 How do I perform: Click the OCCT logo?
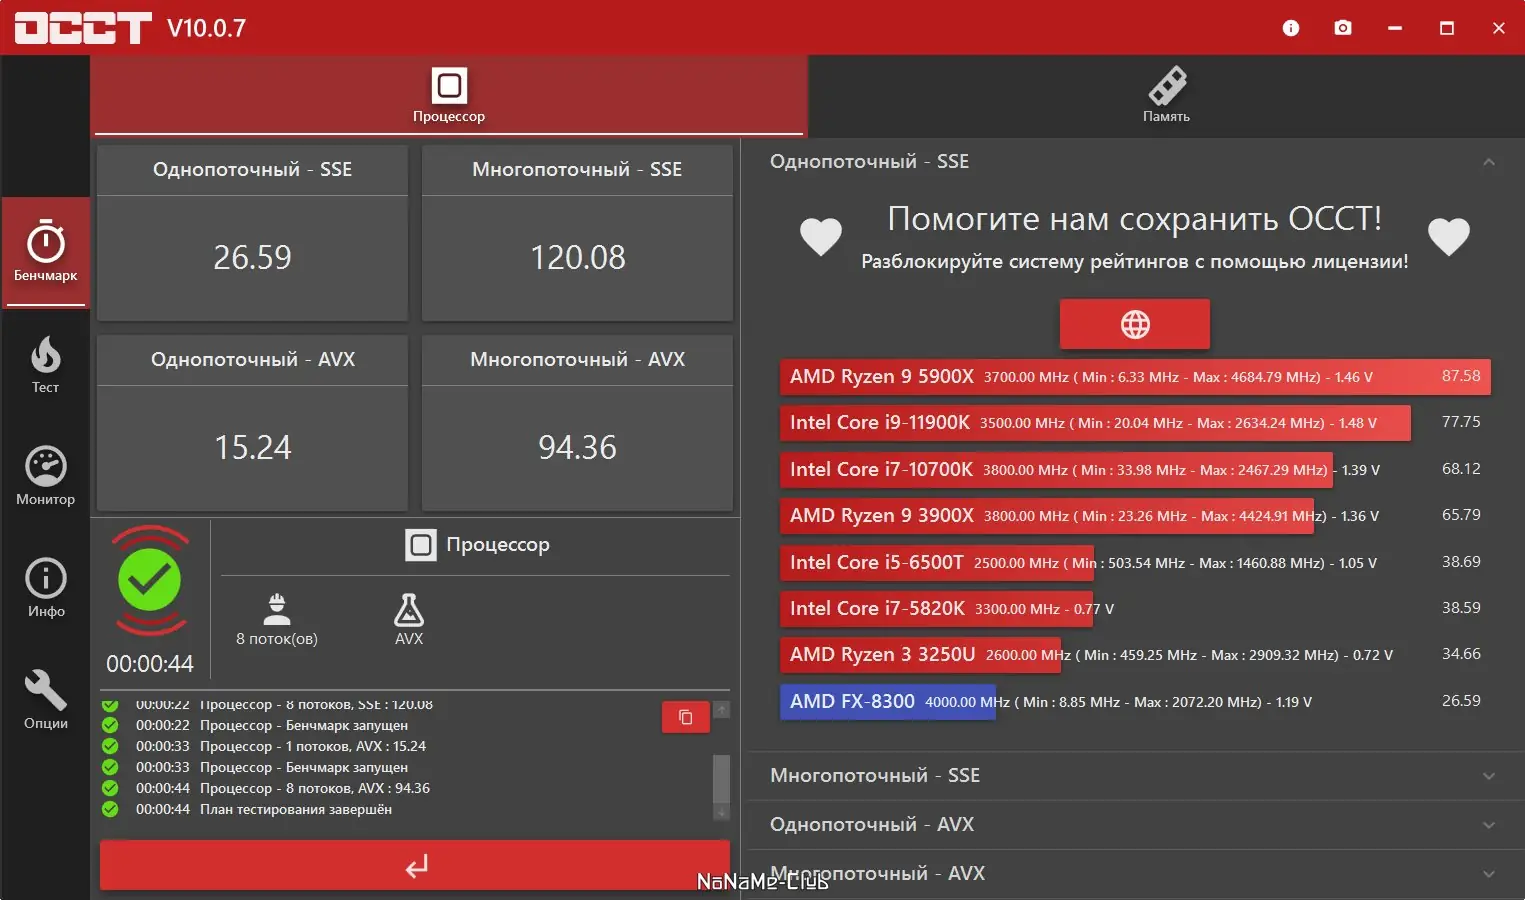coord(83,28)
